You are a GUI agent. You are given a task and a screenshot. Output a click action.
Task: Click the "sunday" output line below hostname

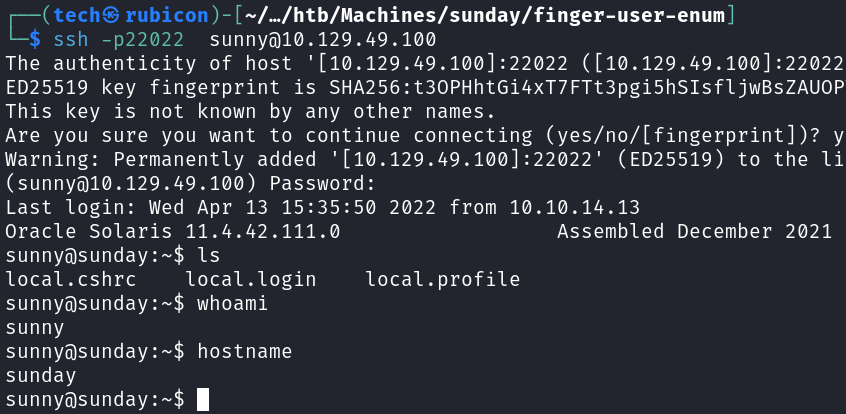[x=40, y=375]
